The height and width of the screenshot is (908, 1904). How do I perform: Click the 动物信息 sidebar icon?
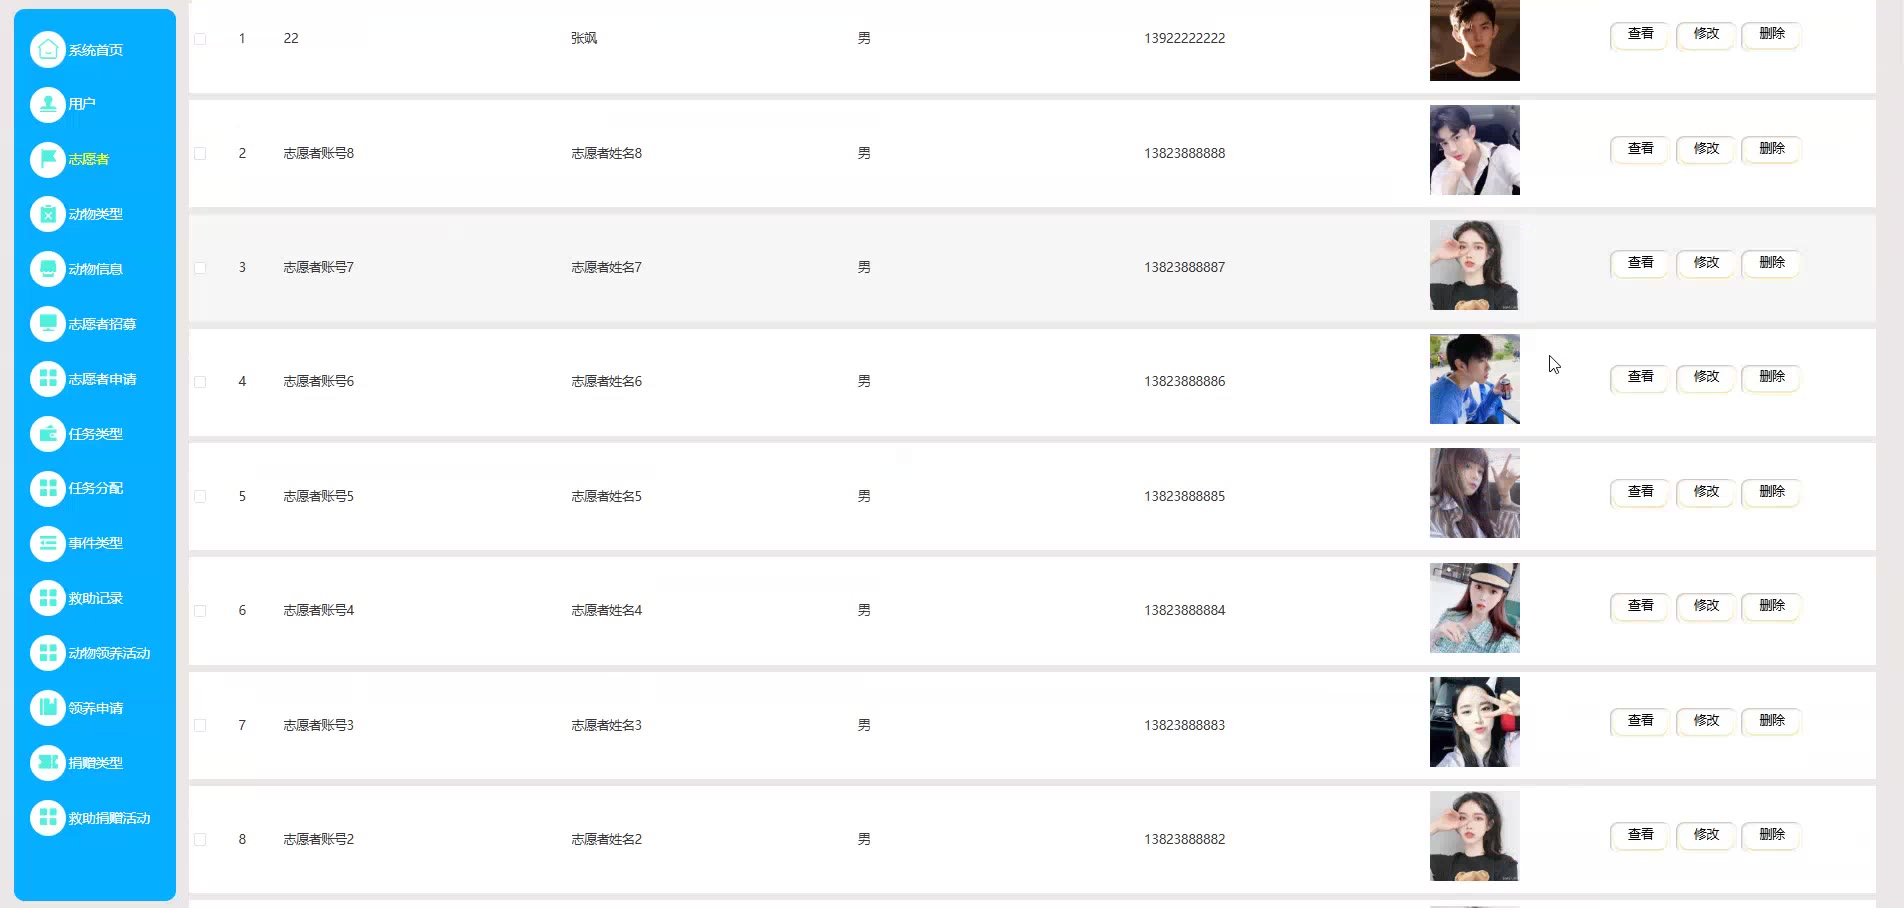click(x=47, y=269)
